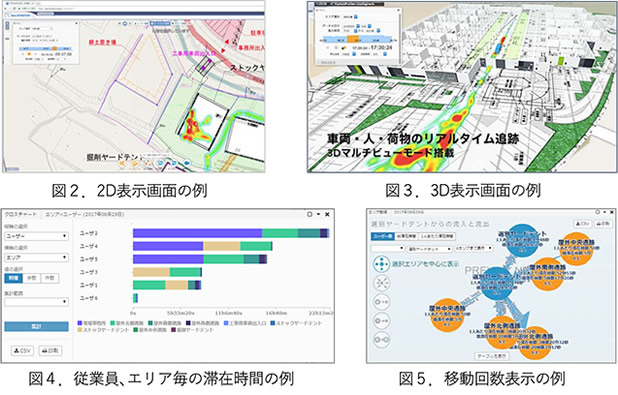Maximize the cross chart panel
Screen dimensions: 618x395
pyautogui.click(x=309, y=214)
